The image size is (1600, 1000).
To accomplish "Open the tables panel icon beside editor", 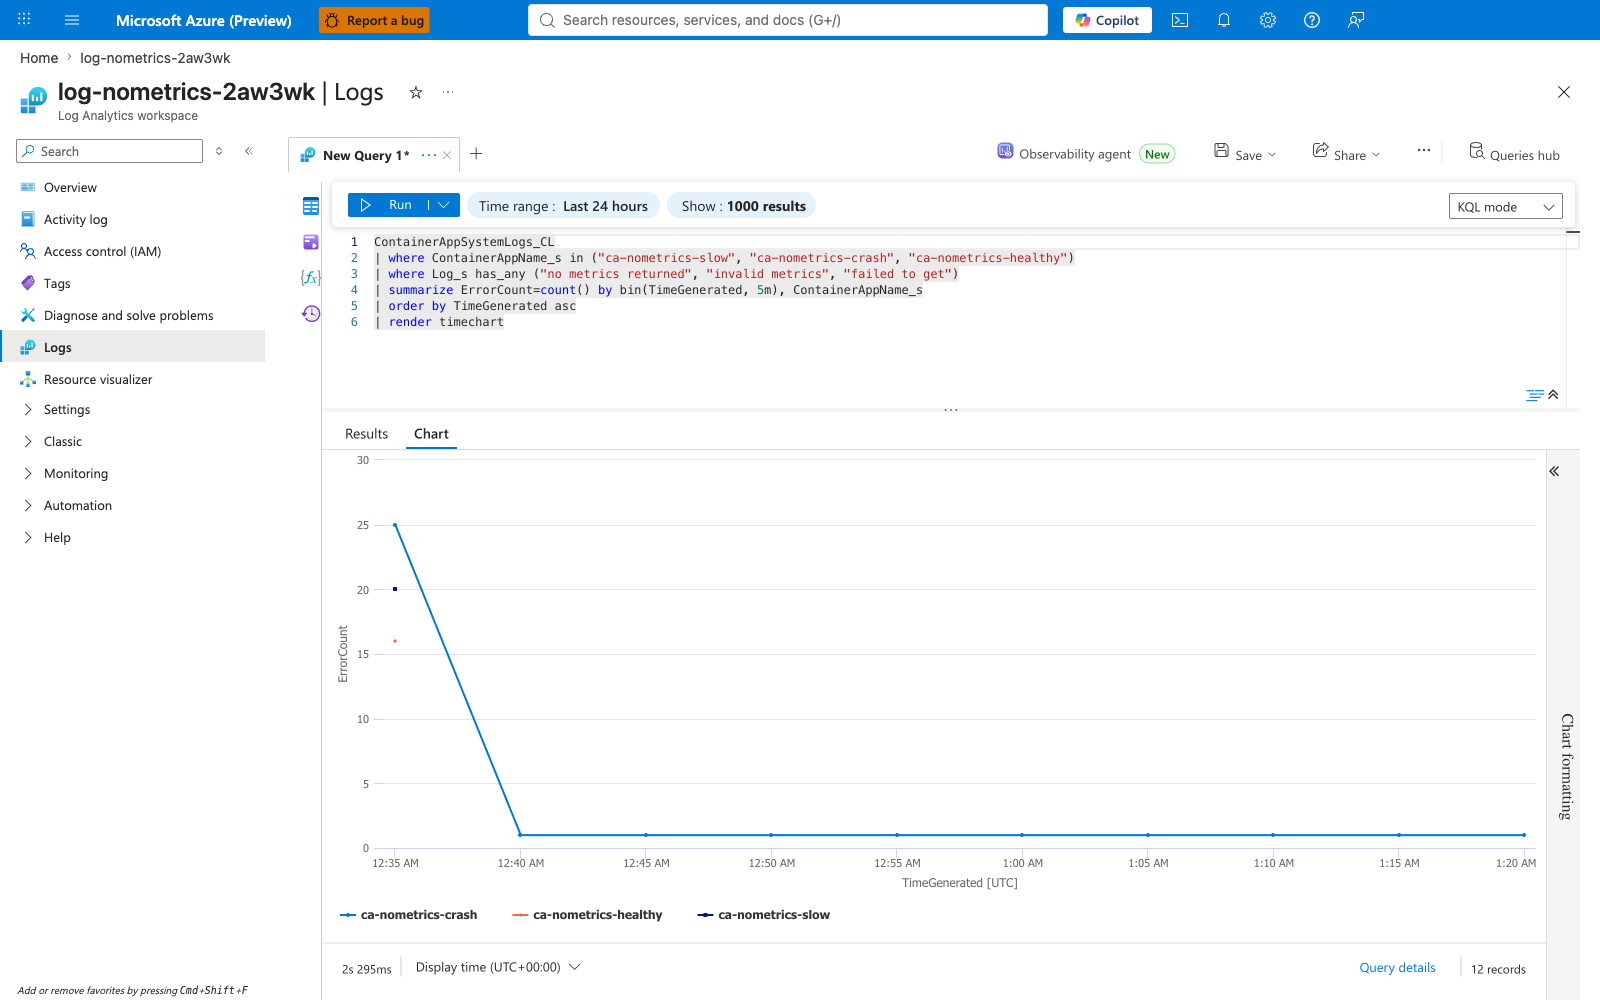I will pos(311,206).
